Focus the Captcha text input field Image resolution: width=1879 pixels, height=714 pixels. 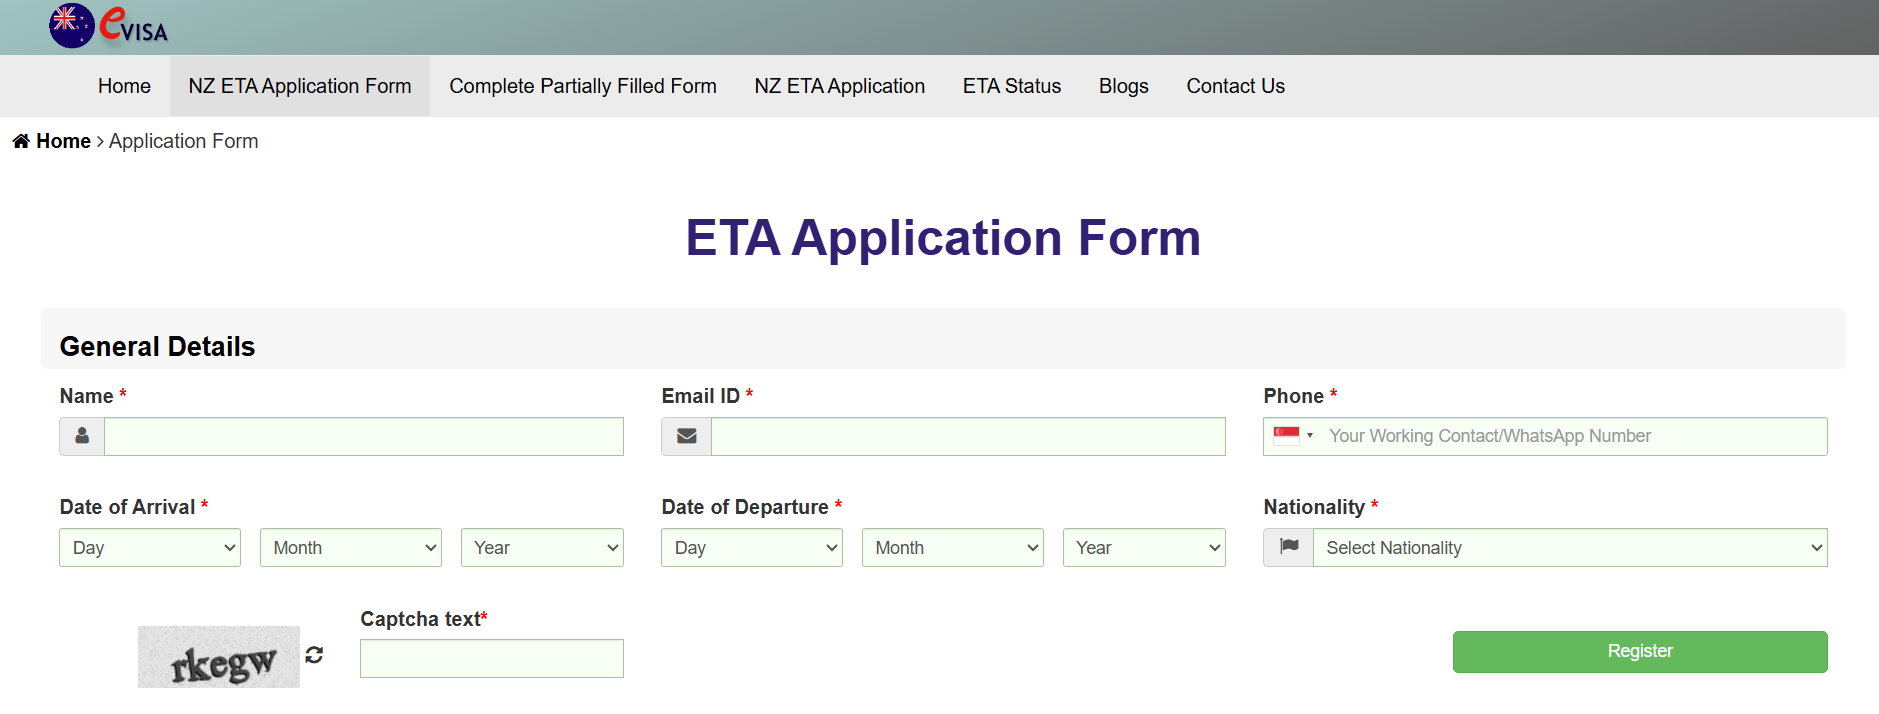click(492, 659)
